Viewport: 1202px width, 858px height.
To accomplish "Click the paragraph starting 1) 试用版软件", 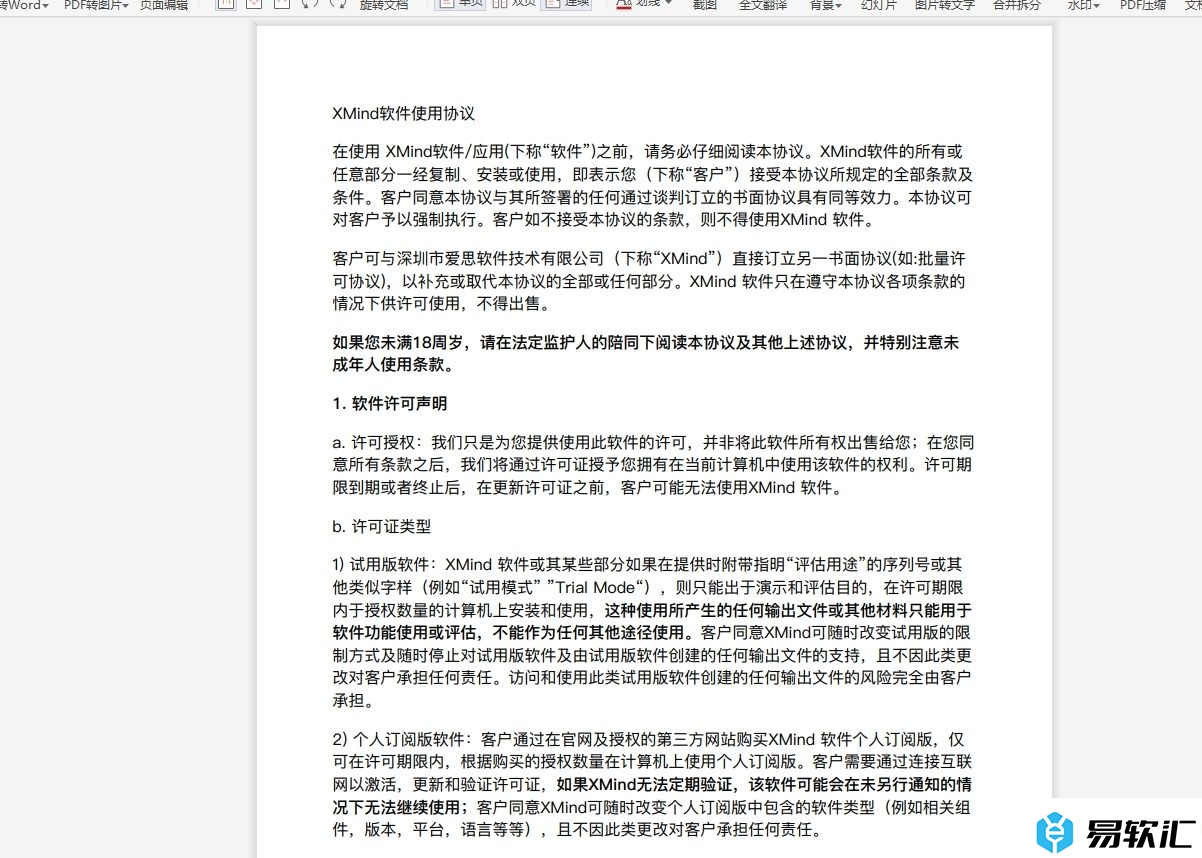I will (x=652, y=632).
